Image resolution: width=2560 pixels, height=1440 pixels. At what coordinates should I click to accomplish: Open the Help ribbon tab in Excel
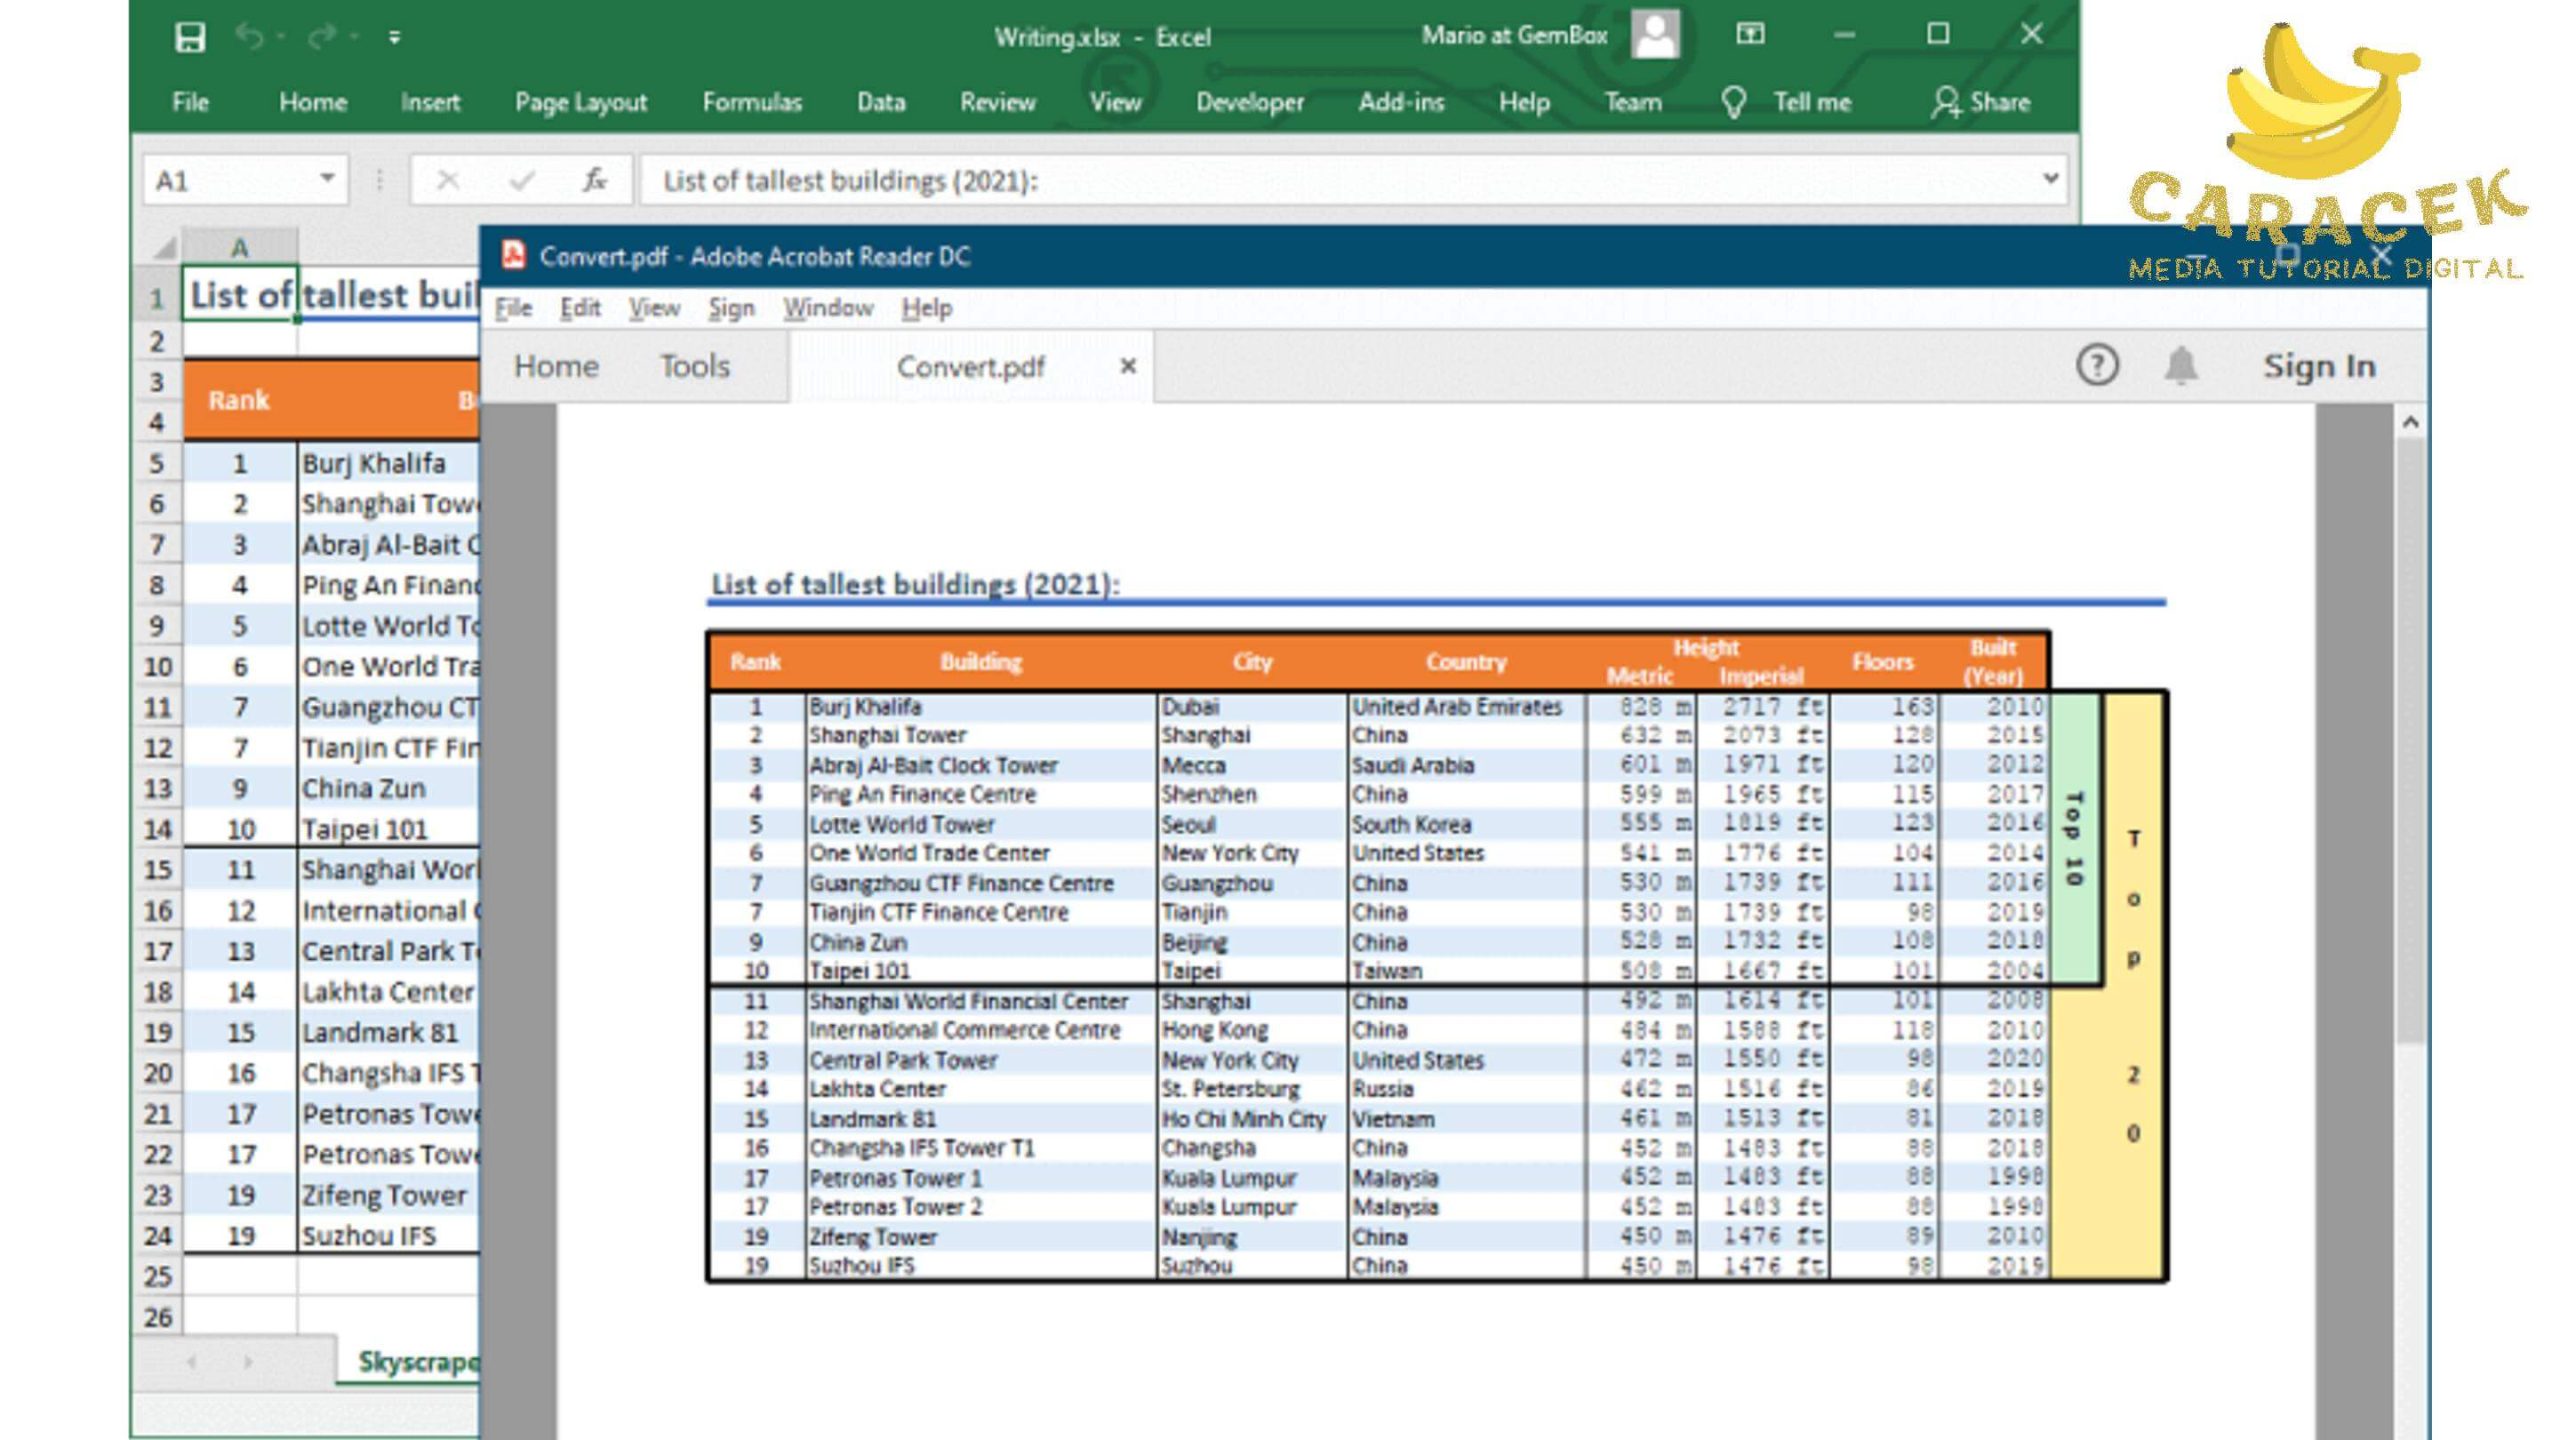click(1524, 102)
